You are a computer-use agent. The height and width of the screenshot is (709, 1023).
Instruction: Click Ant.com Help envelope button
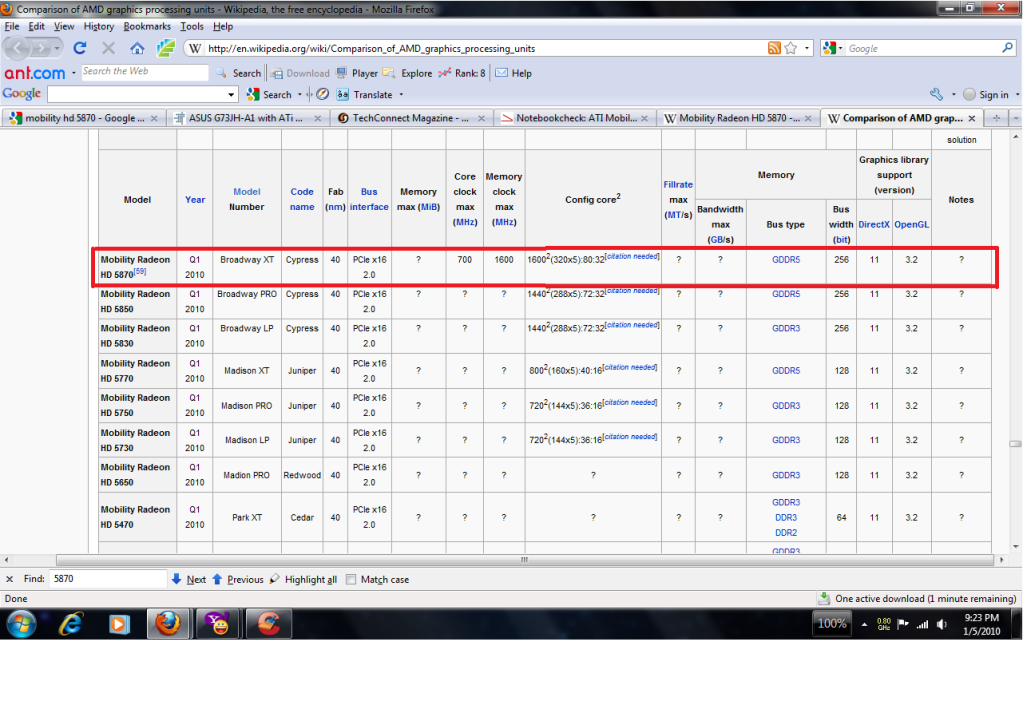[x=513, y=73]
